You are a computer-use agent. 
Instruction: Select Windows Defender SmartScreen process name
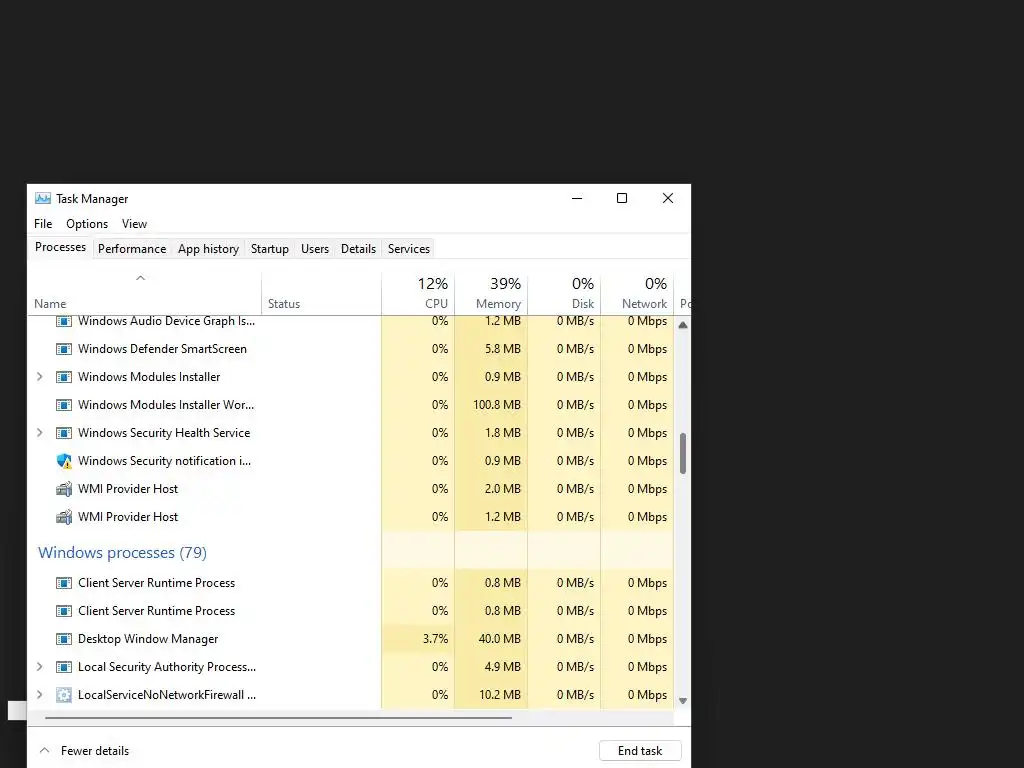(x=163, y=349)
